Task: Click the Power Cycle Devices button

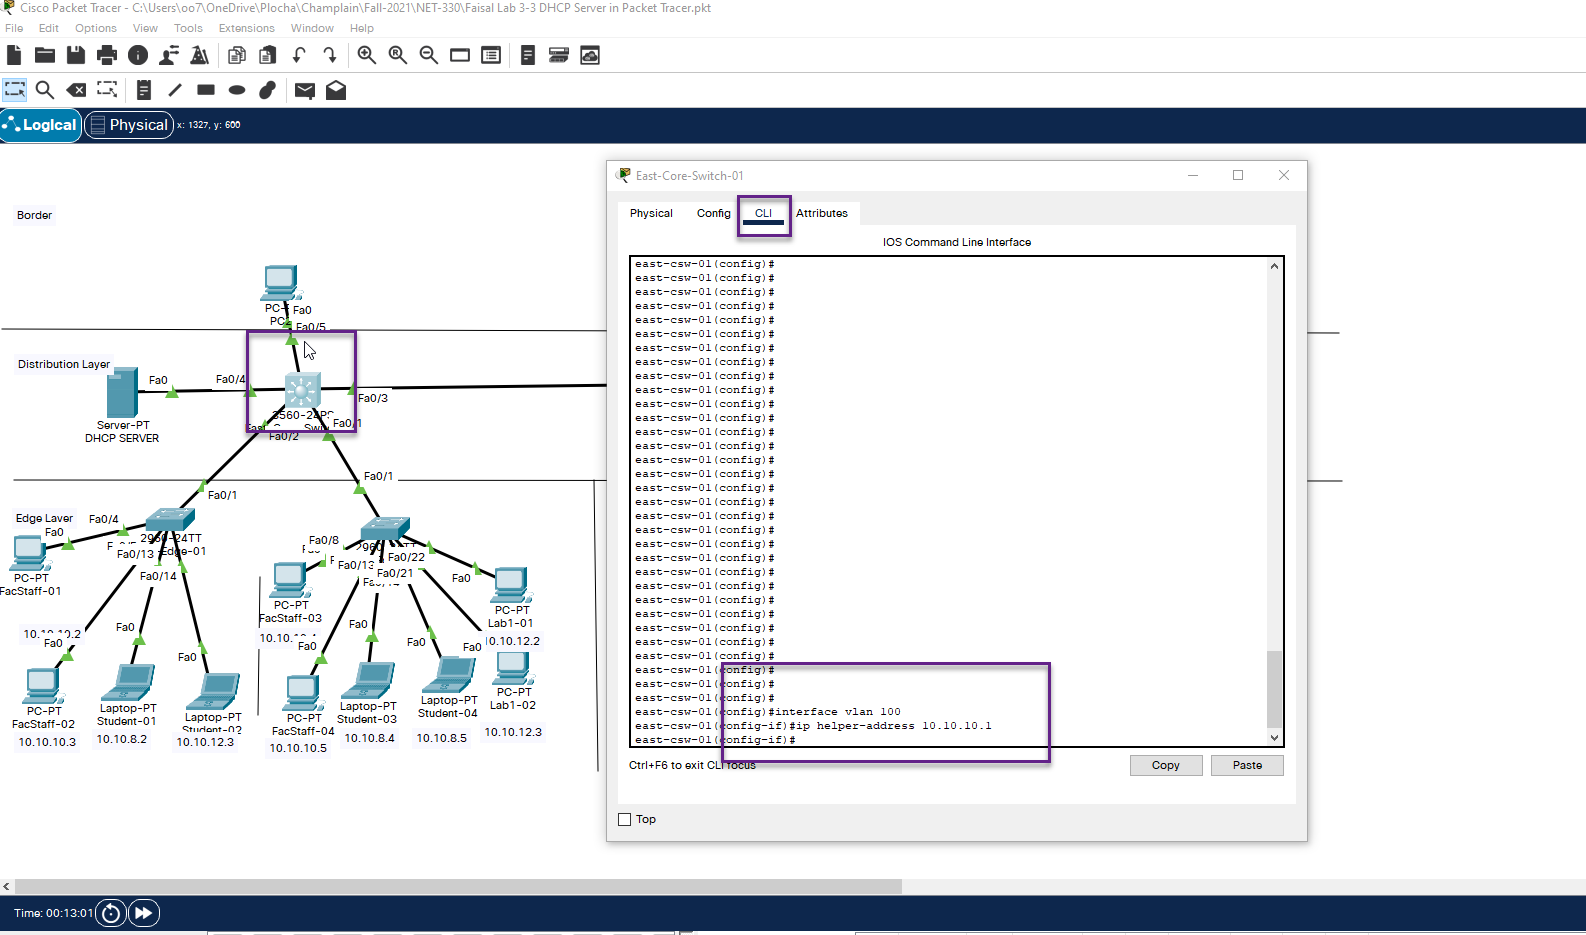Action: coord(111,913)
